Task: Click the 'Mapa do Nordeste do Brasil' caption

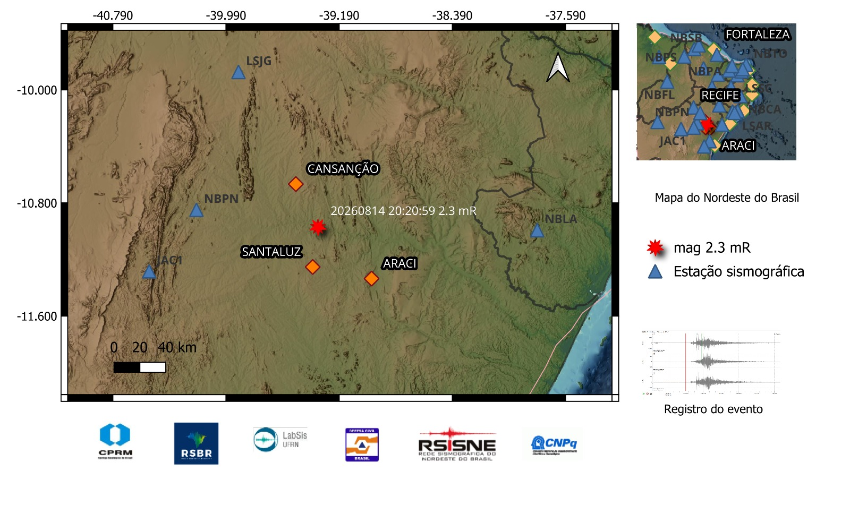Action: 726,198
